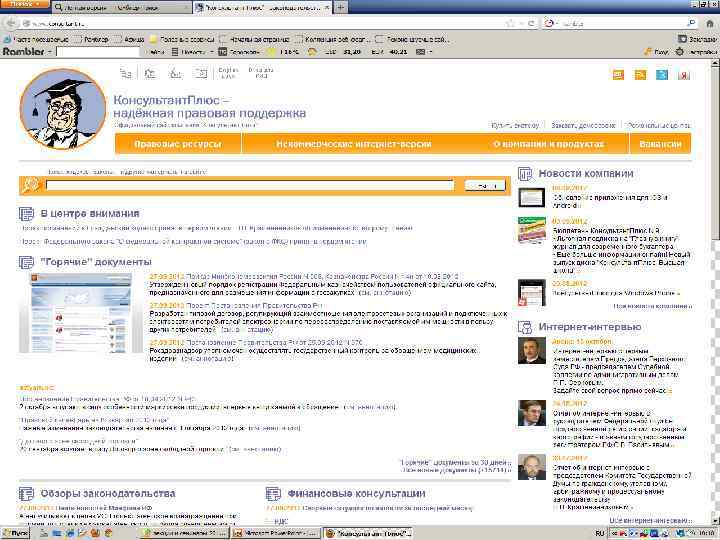
Task: Click the weather sun icon in Rambler toolbar
Action: pos(271,52)
